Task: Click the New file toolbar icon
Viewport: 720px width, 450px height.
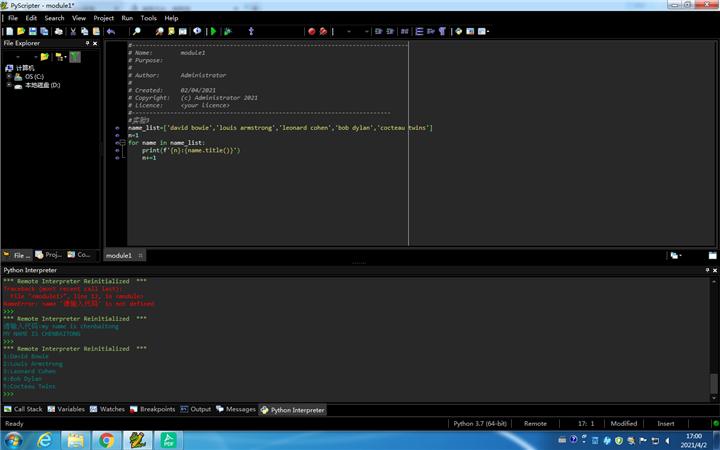Action: [9, 31]
